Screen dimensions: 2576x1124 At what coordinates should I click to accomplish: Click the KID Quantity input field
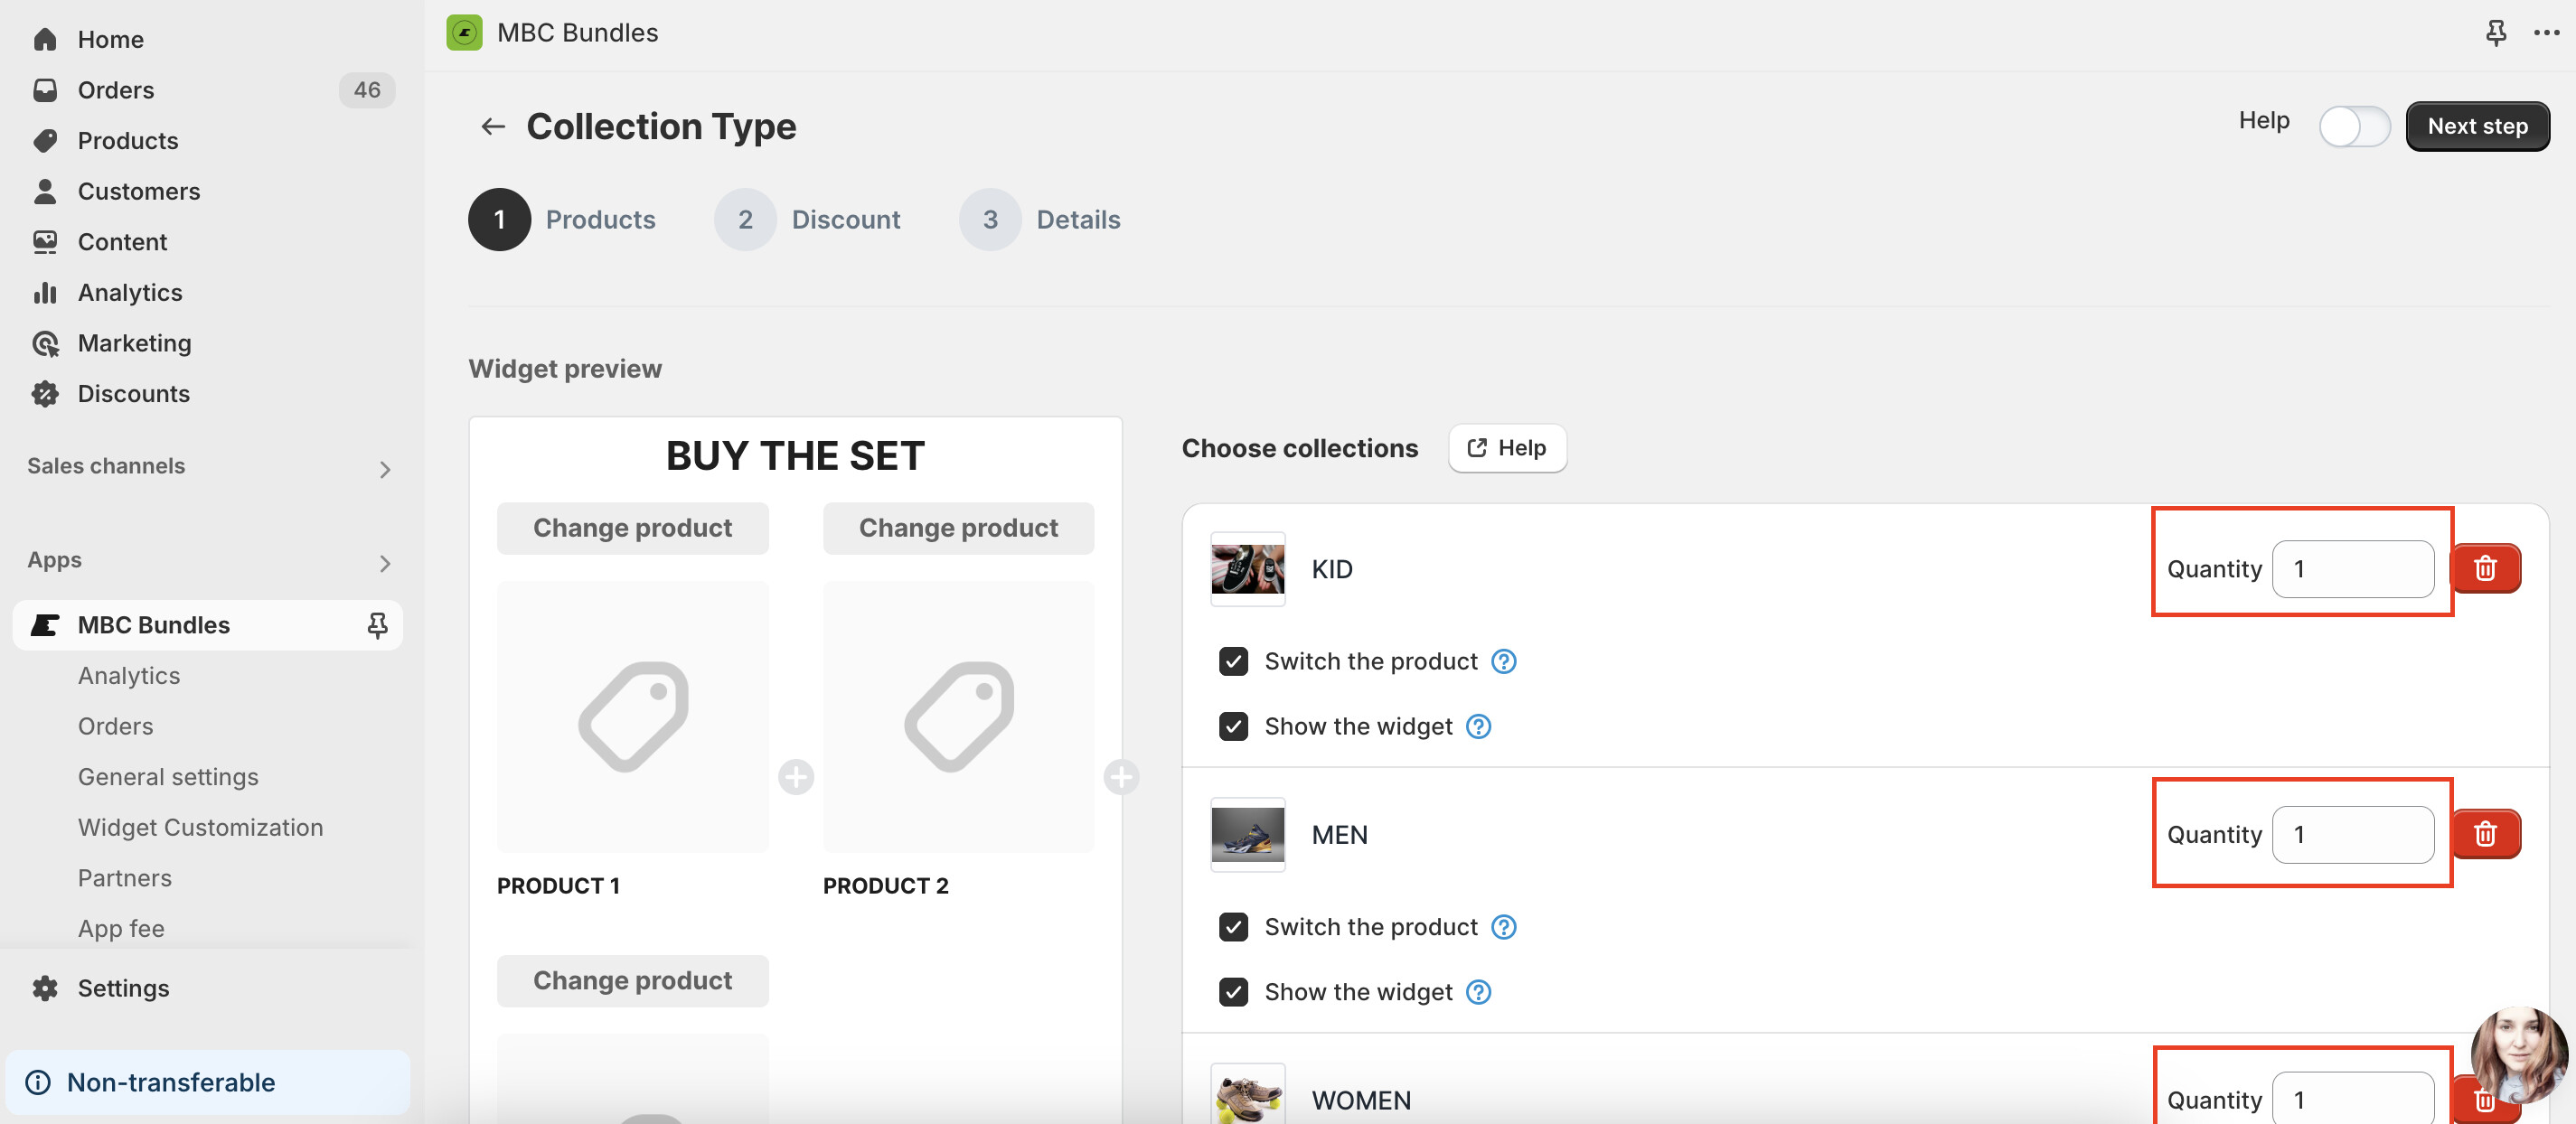tap(2352, 569)
